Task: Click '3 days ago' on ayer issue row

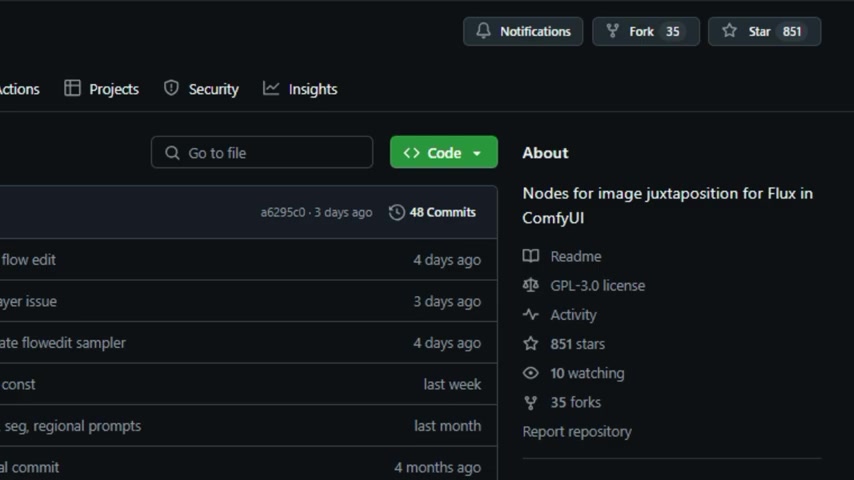Action: 447,301
